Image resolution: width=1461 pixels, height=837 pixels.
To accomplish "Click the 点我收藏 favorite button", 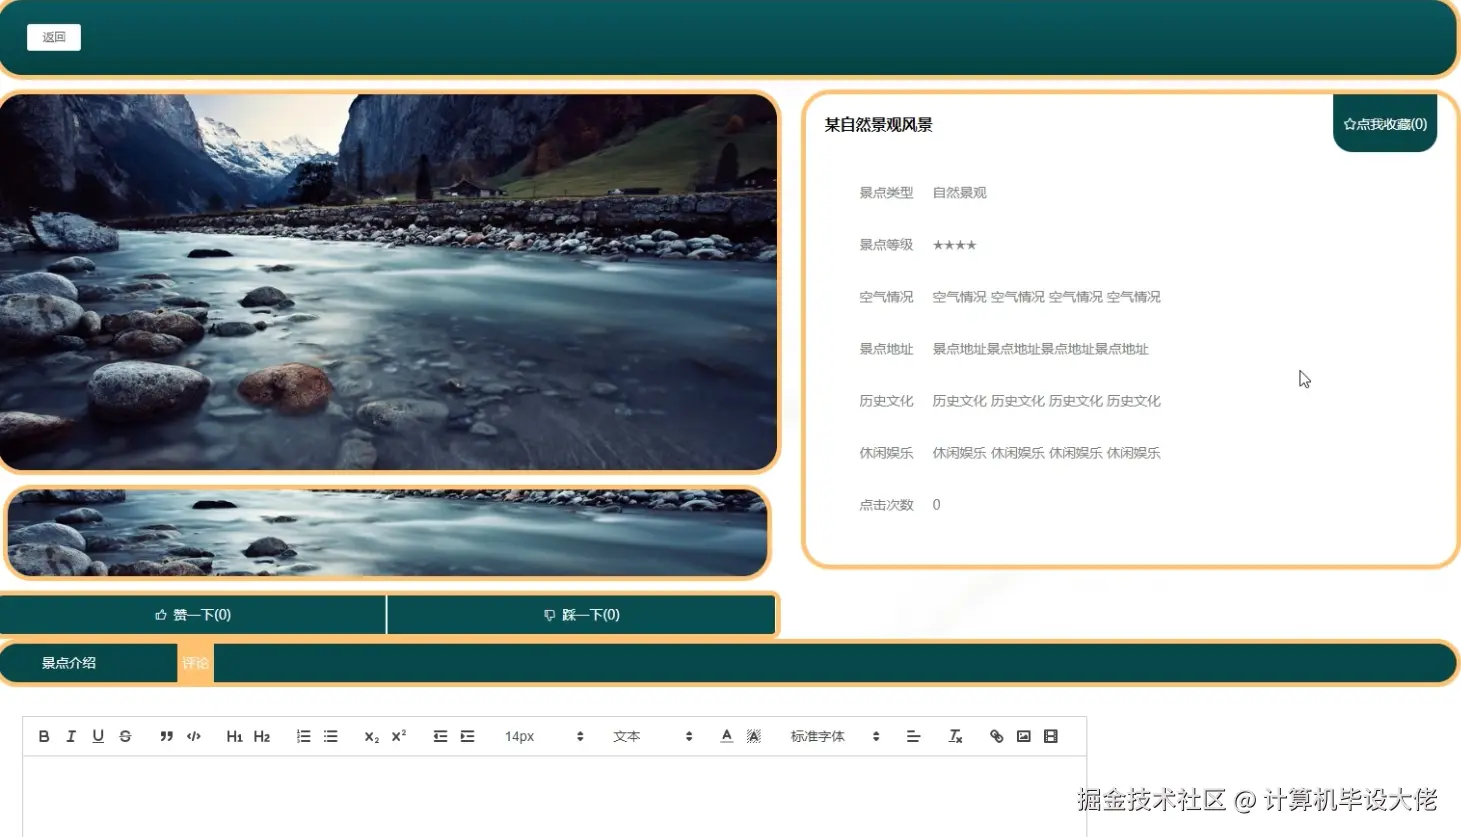I will pyautogui.click(x=1384, y=124).
